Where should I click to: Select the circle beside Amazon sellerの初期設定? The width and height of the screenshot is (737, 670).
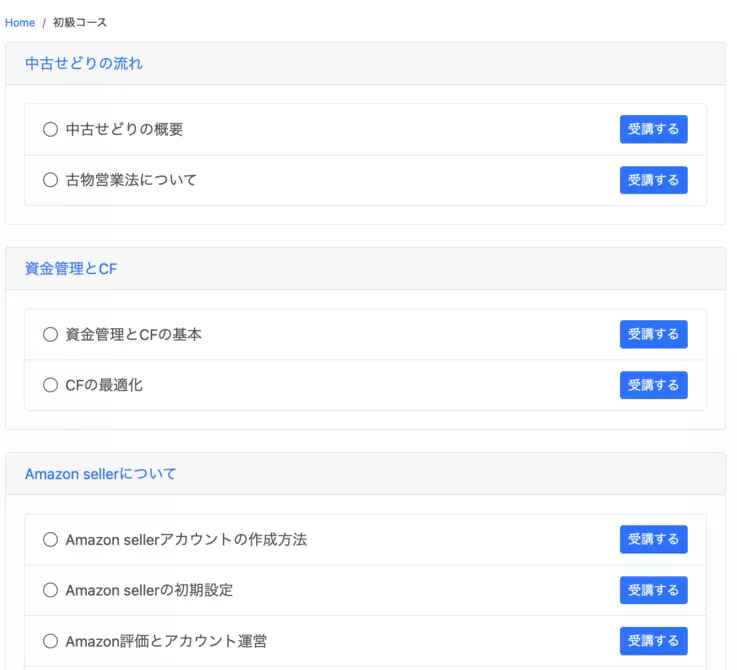click(x=50, y=590)
